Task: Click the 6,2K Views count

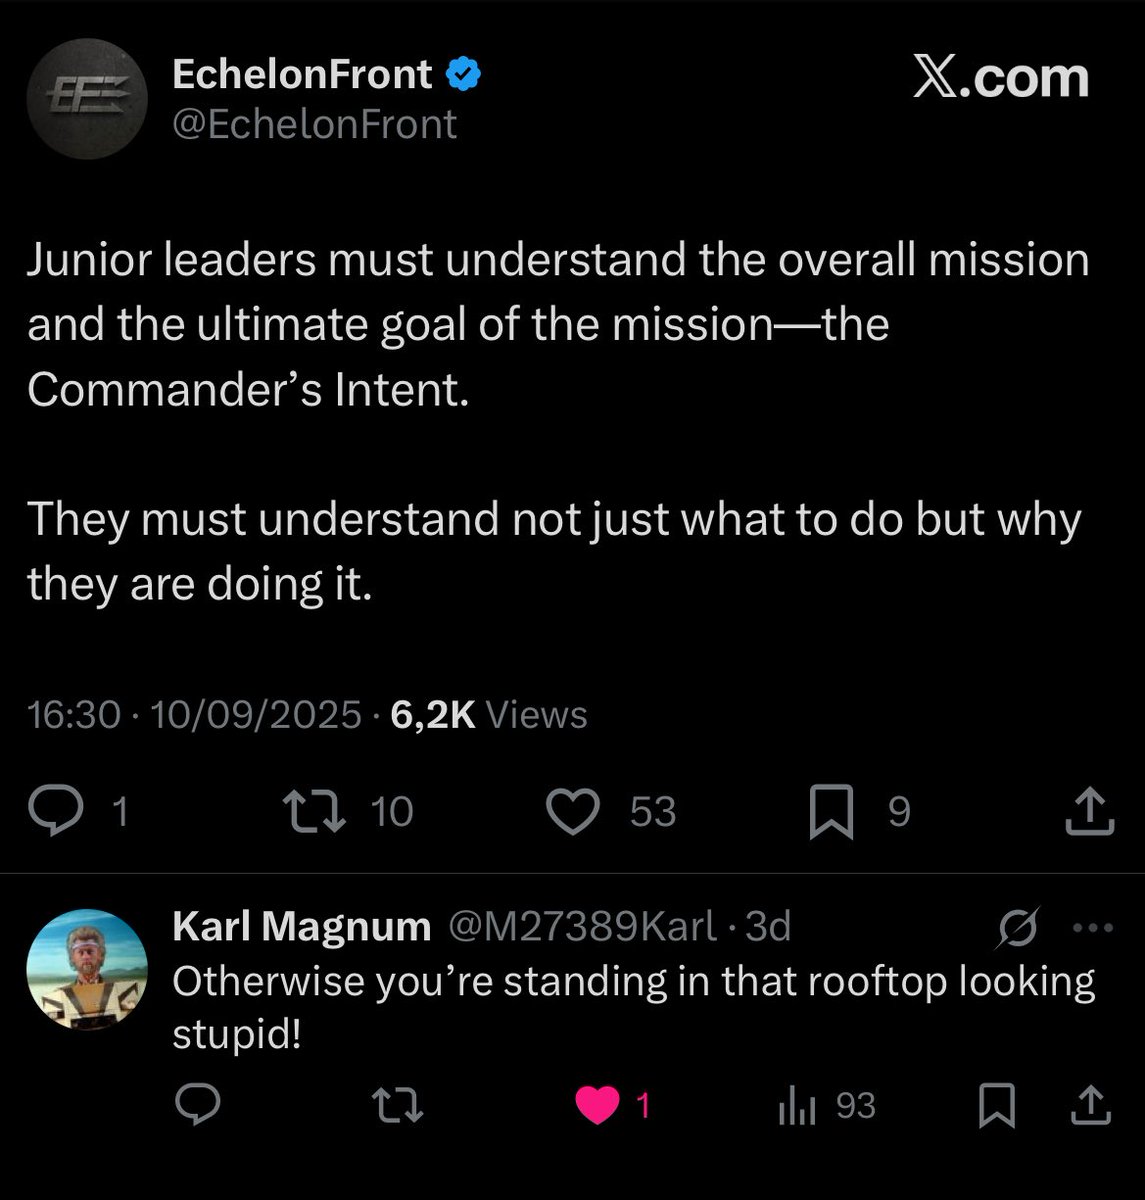Action: (489, 714)
